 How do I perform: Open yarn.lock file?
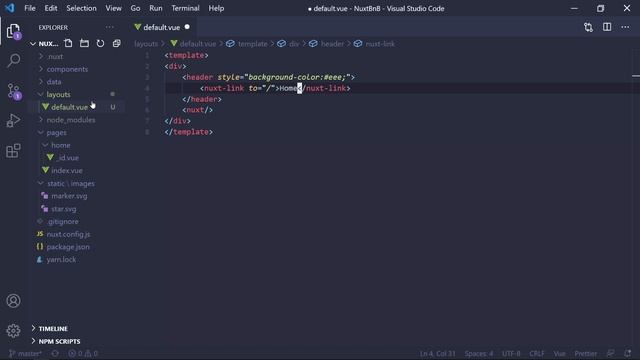tap(61, 260)
